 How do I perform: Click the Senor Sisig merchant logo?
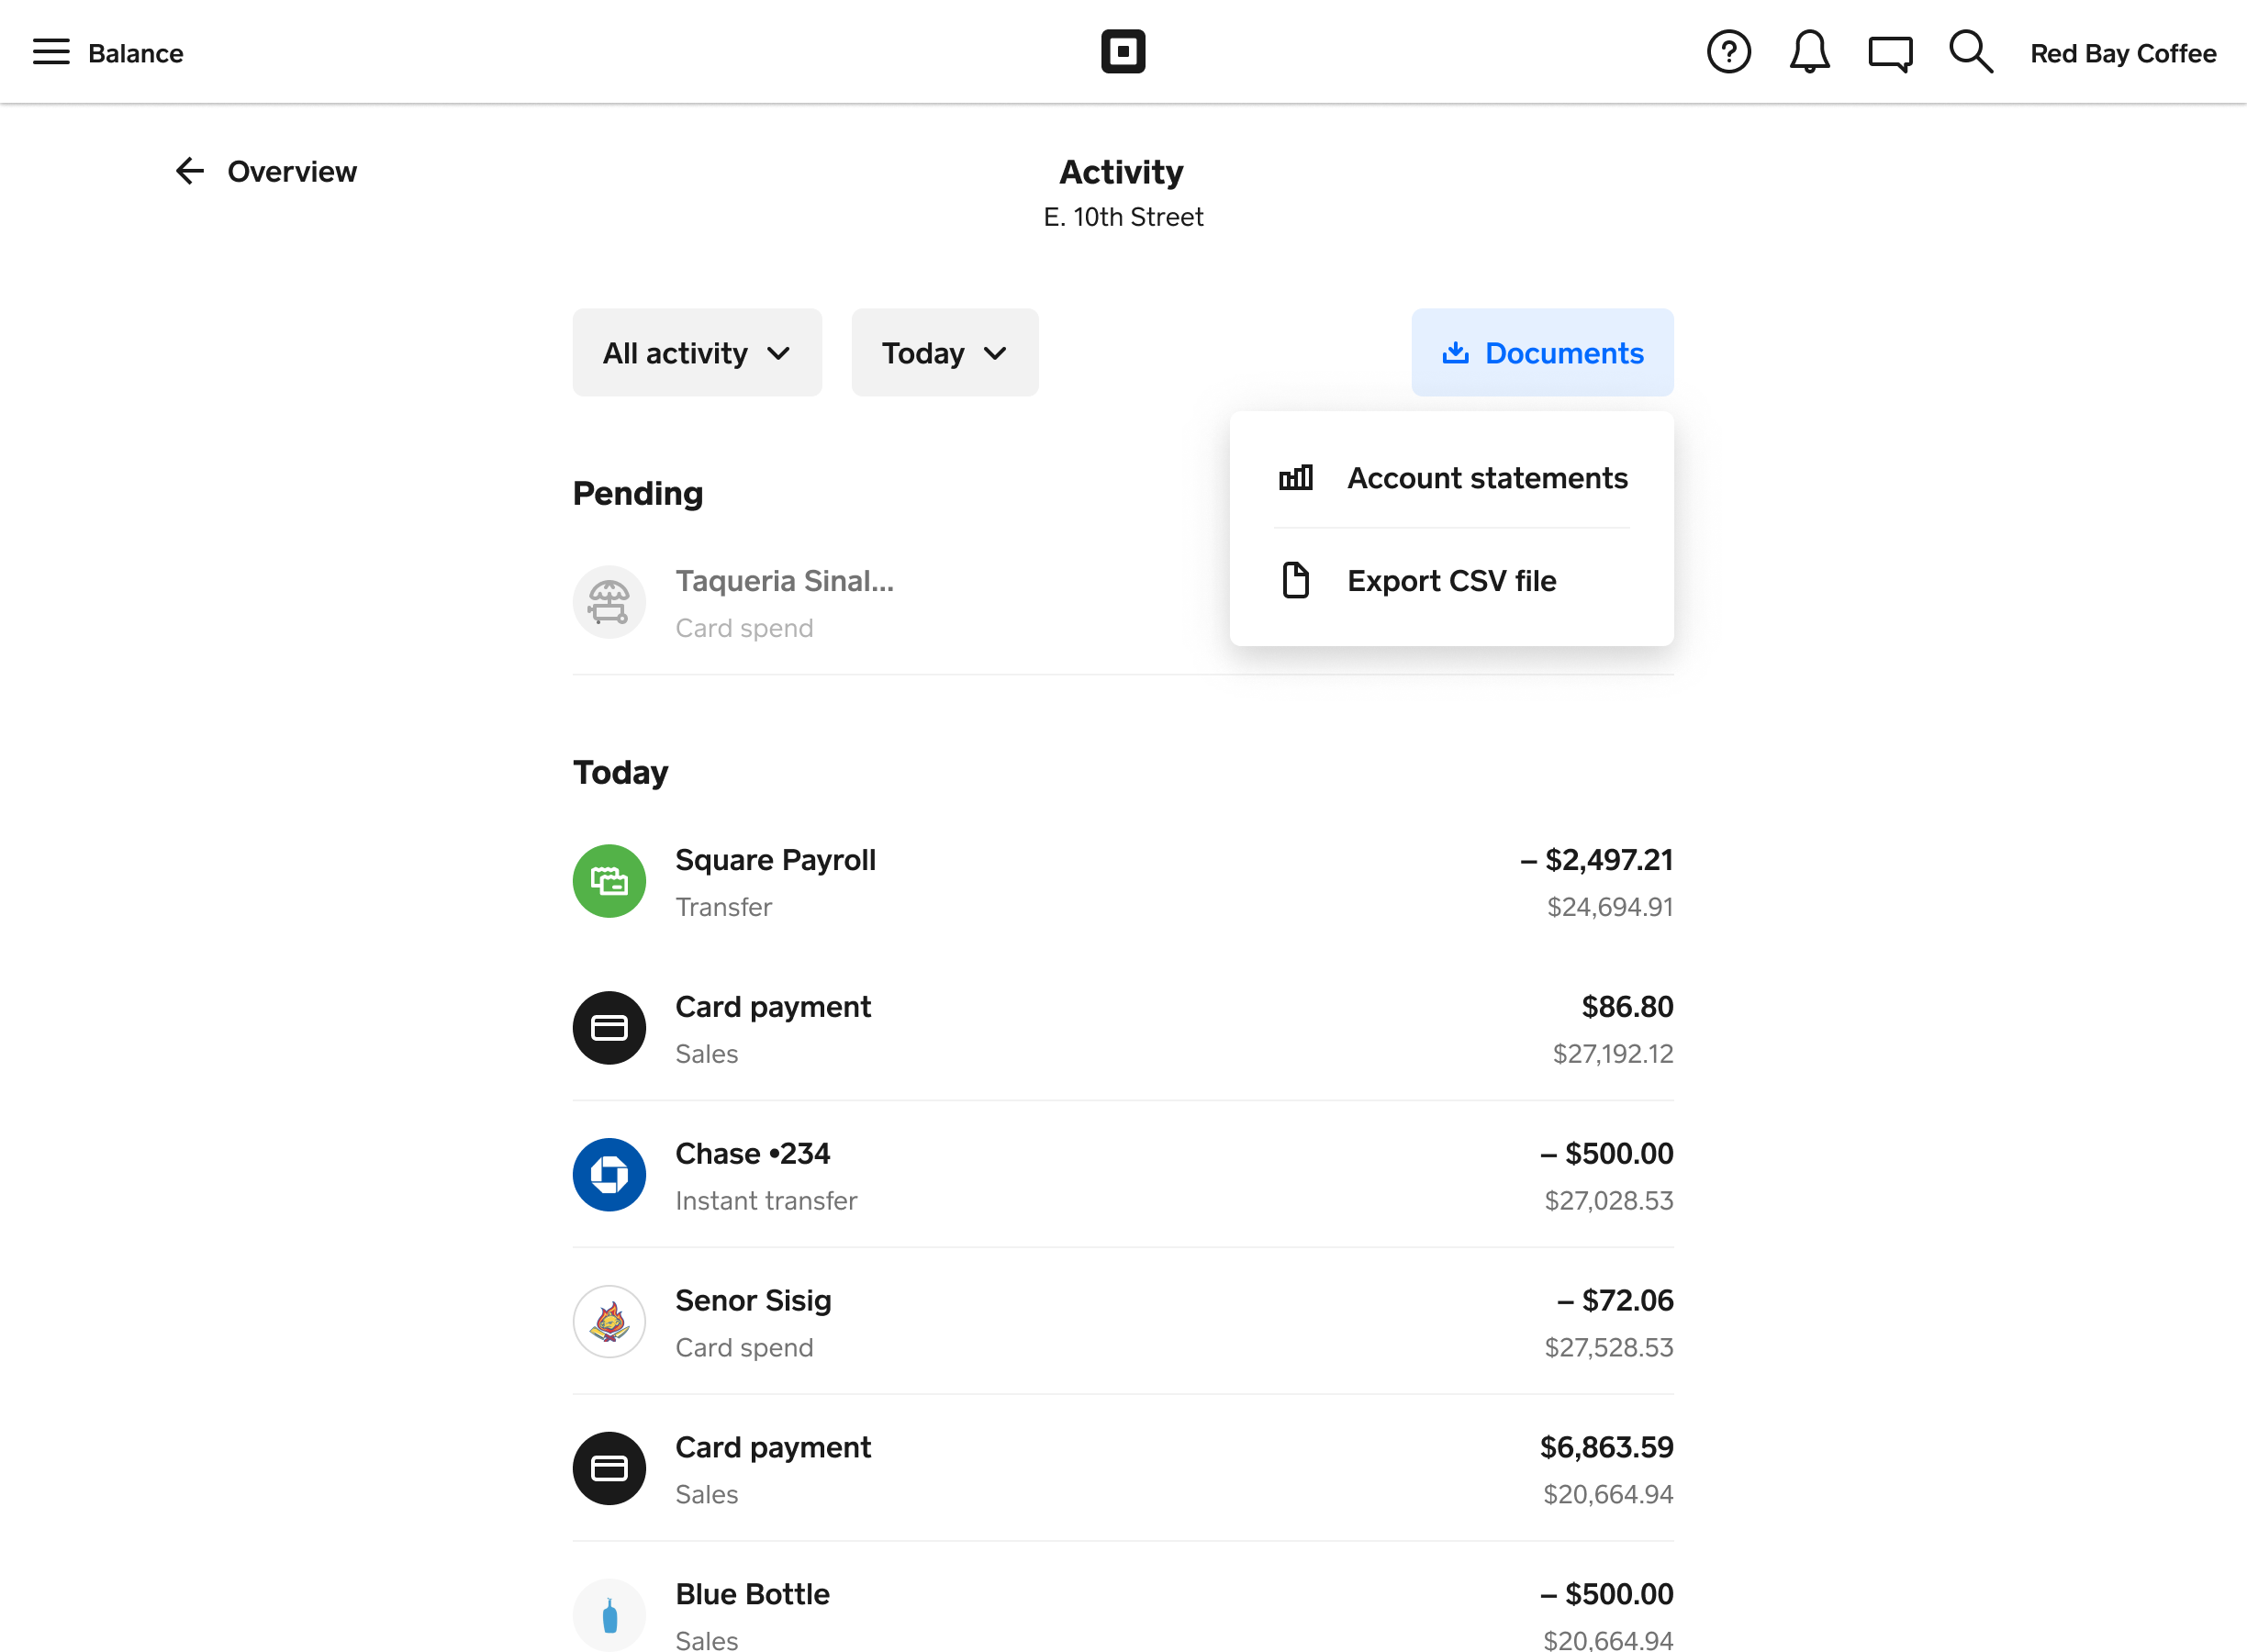(x=609, y=1322)
